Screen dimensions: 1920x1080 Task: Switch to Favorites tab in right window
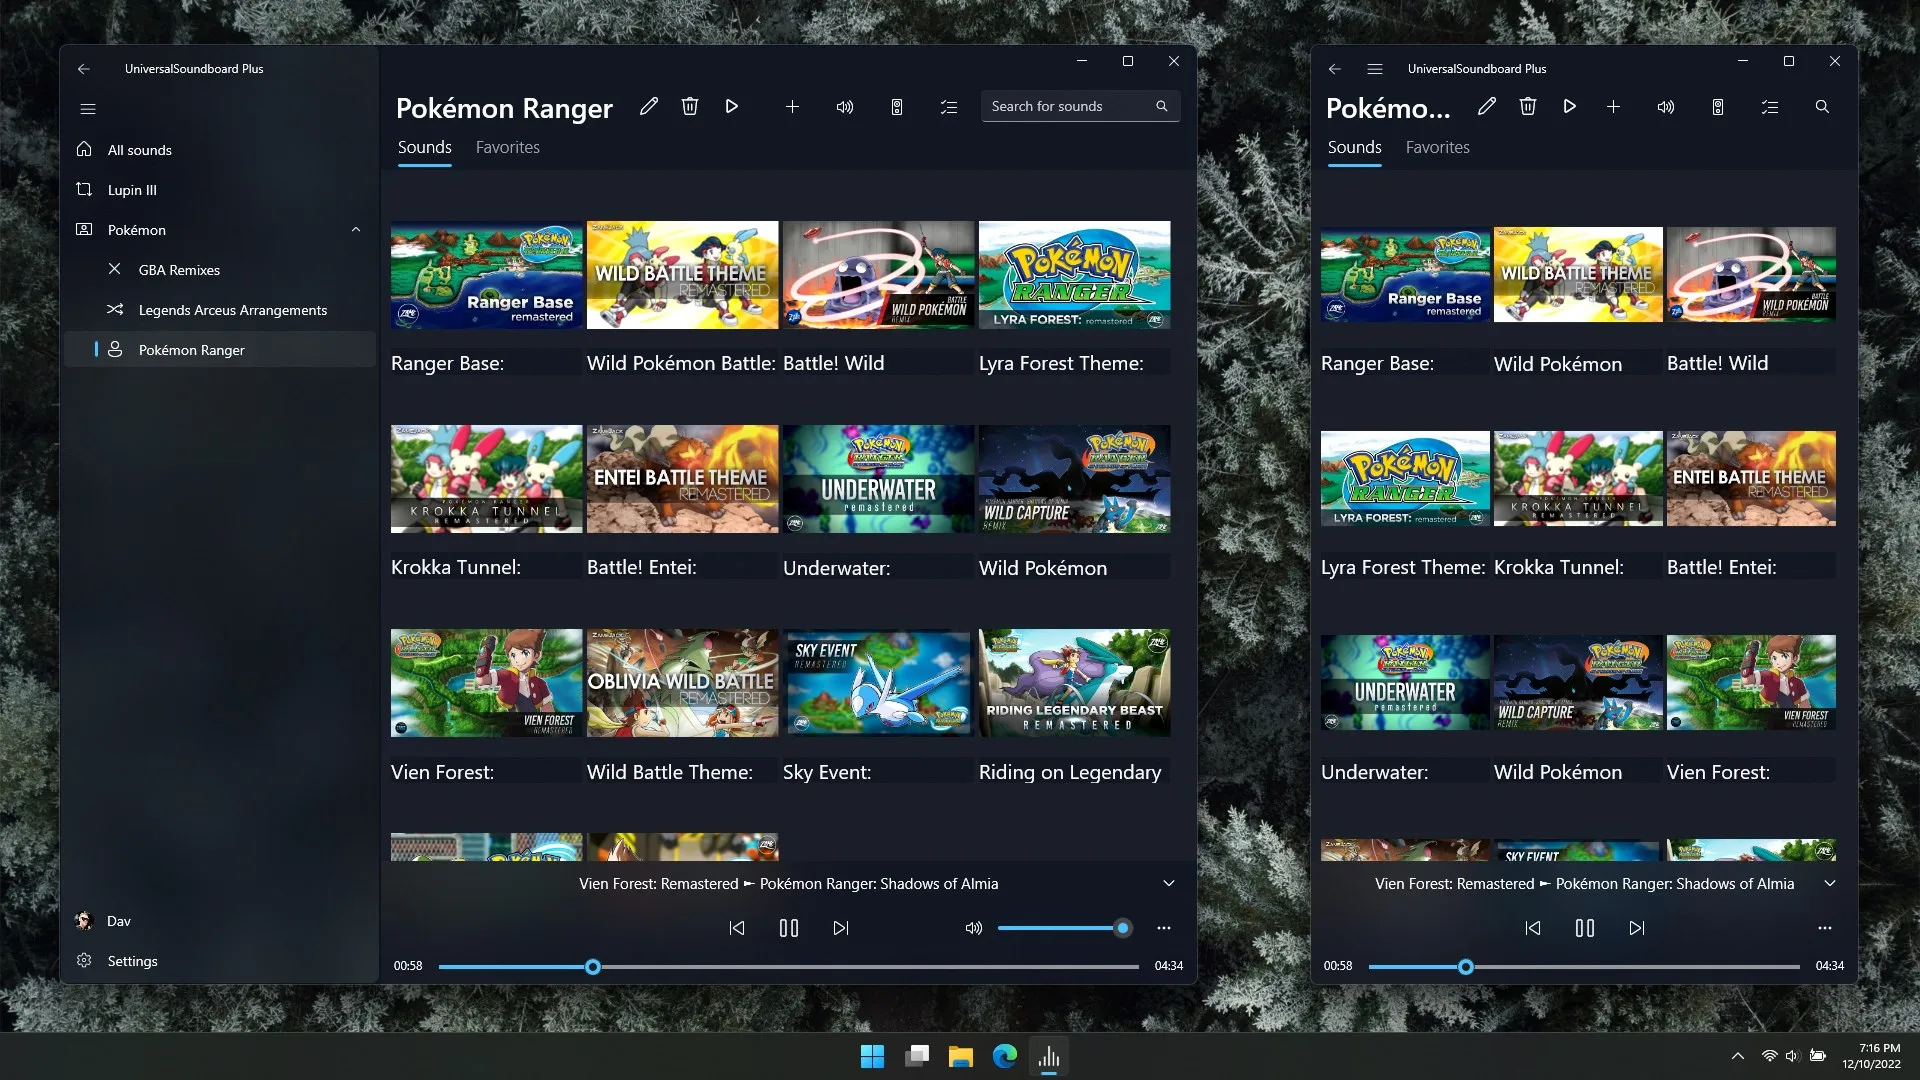[x=1438, y=147]
